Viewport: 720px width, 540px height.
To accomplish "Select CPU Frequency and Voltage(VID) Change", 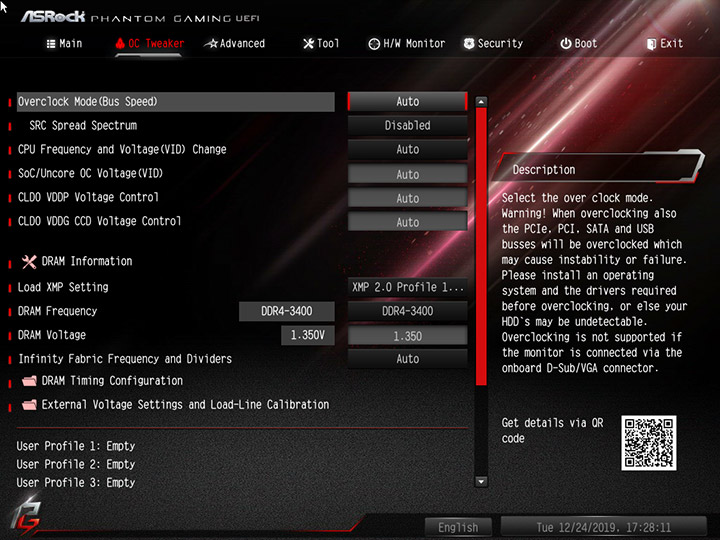I will pyautogui.click(x=122, y=149).
